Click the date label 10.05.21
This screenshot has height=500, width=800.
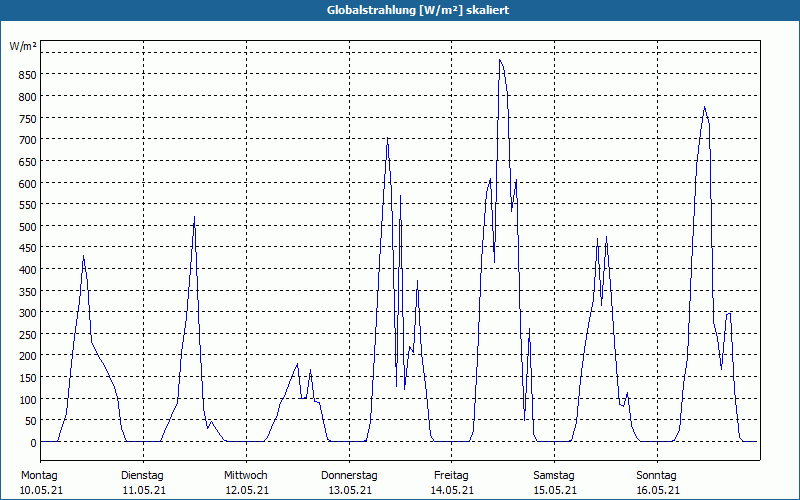tap(41, 491)
